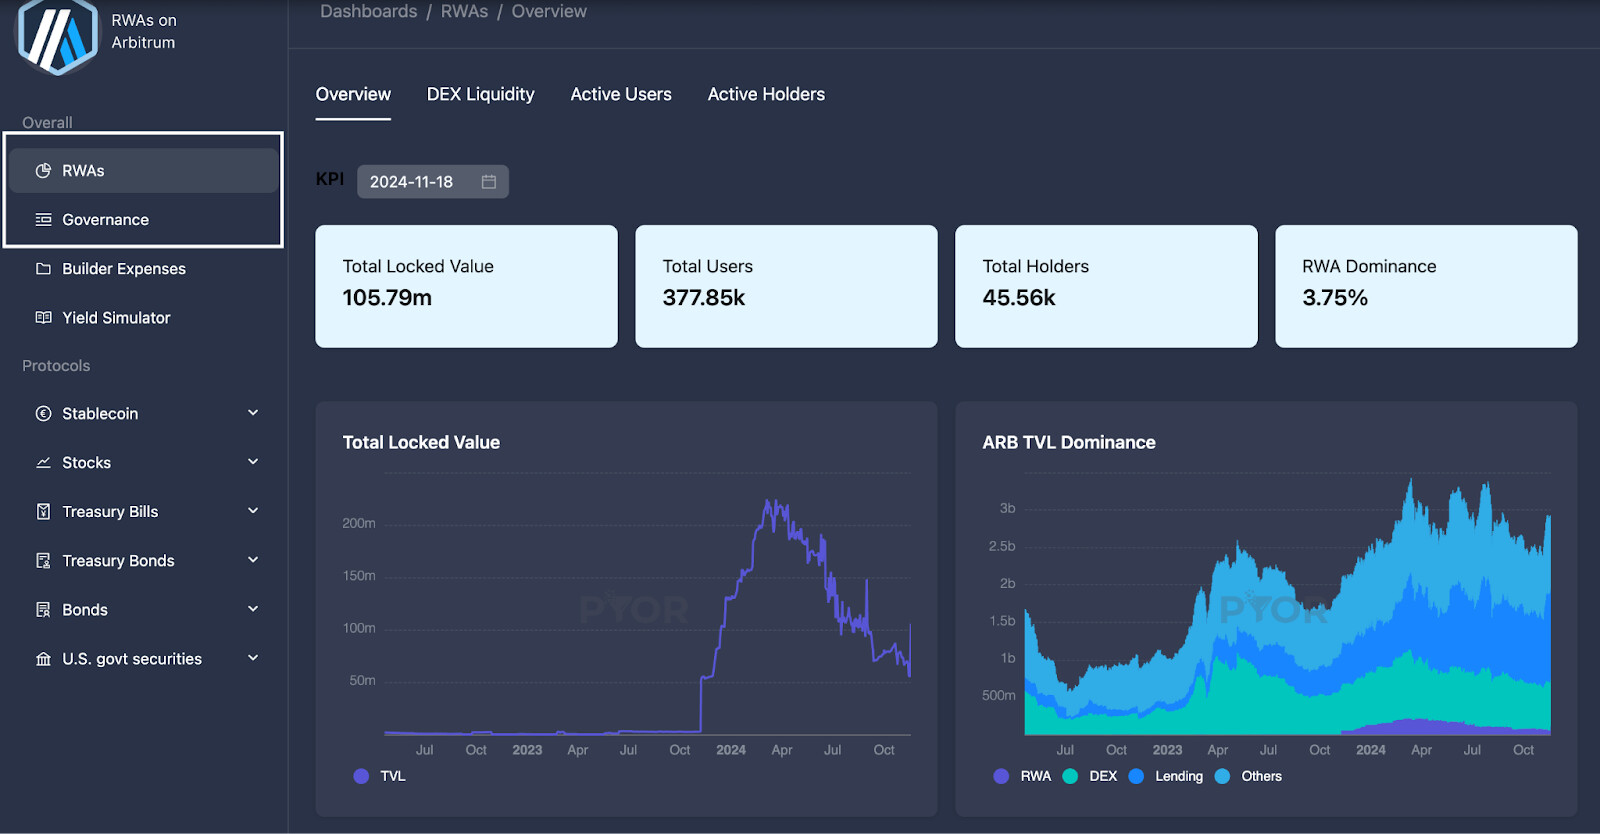1600x834 pixels.
Task: Click the 200m axis label
Action: [359, 523]
